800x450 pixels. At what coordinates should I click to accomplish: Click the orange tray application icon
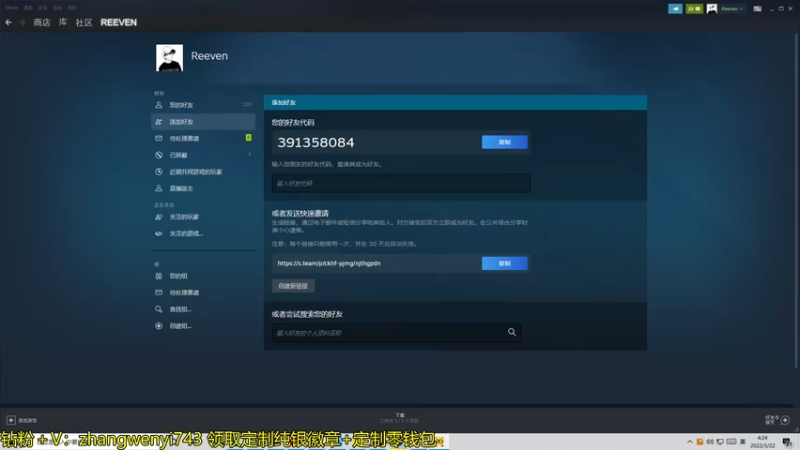point(700,442)
